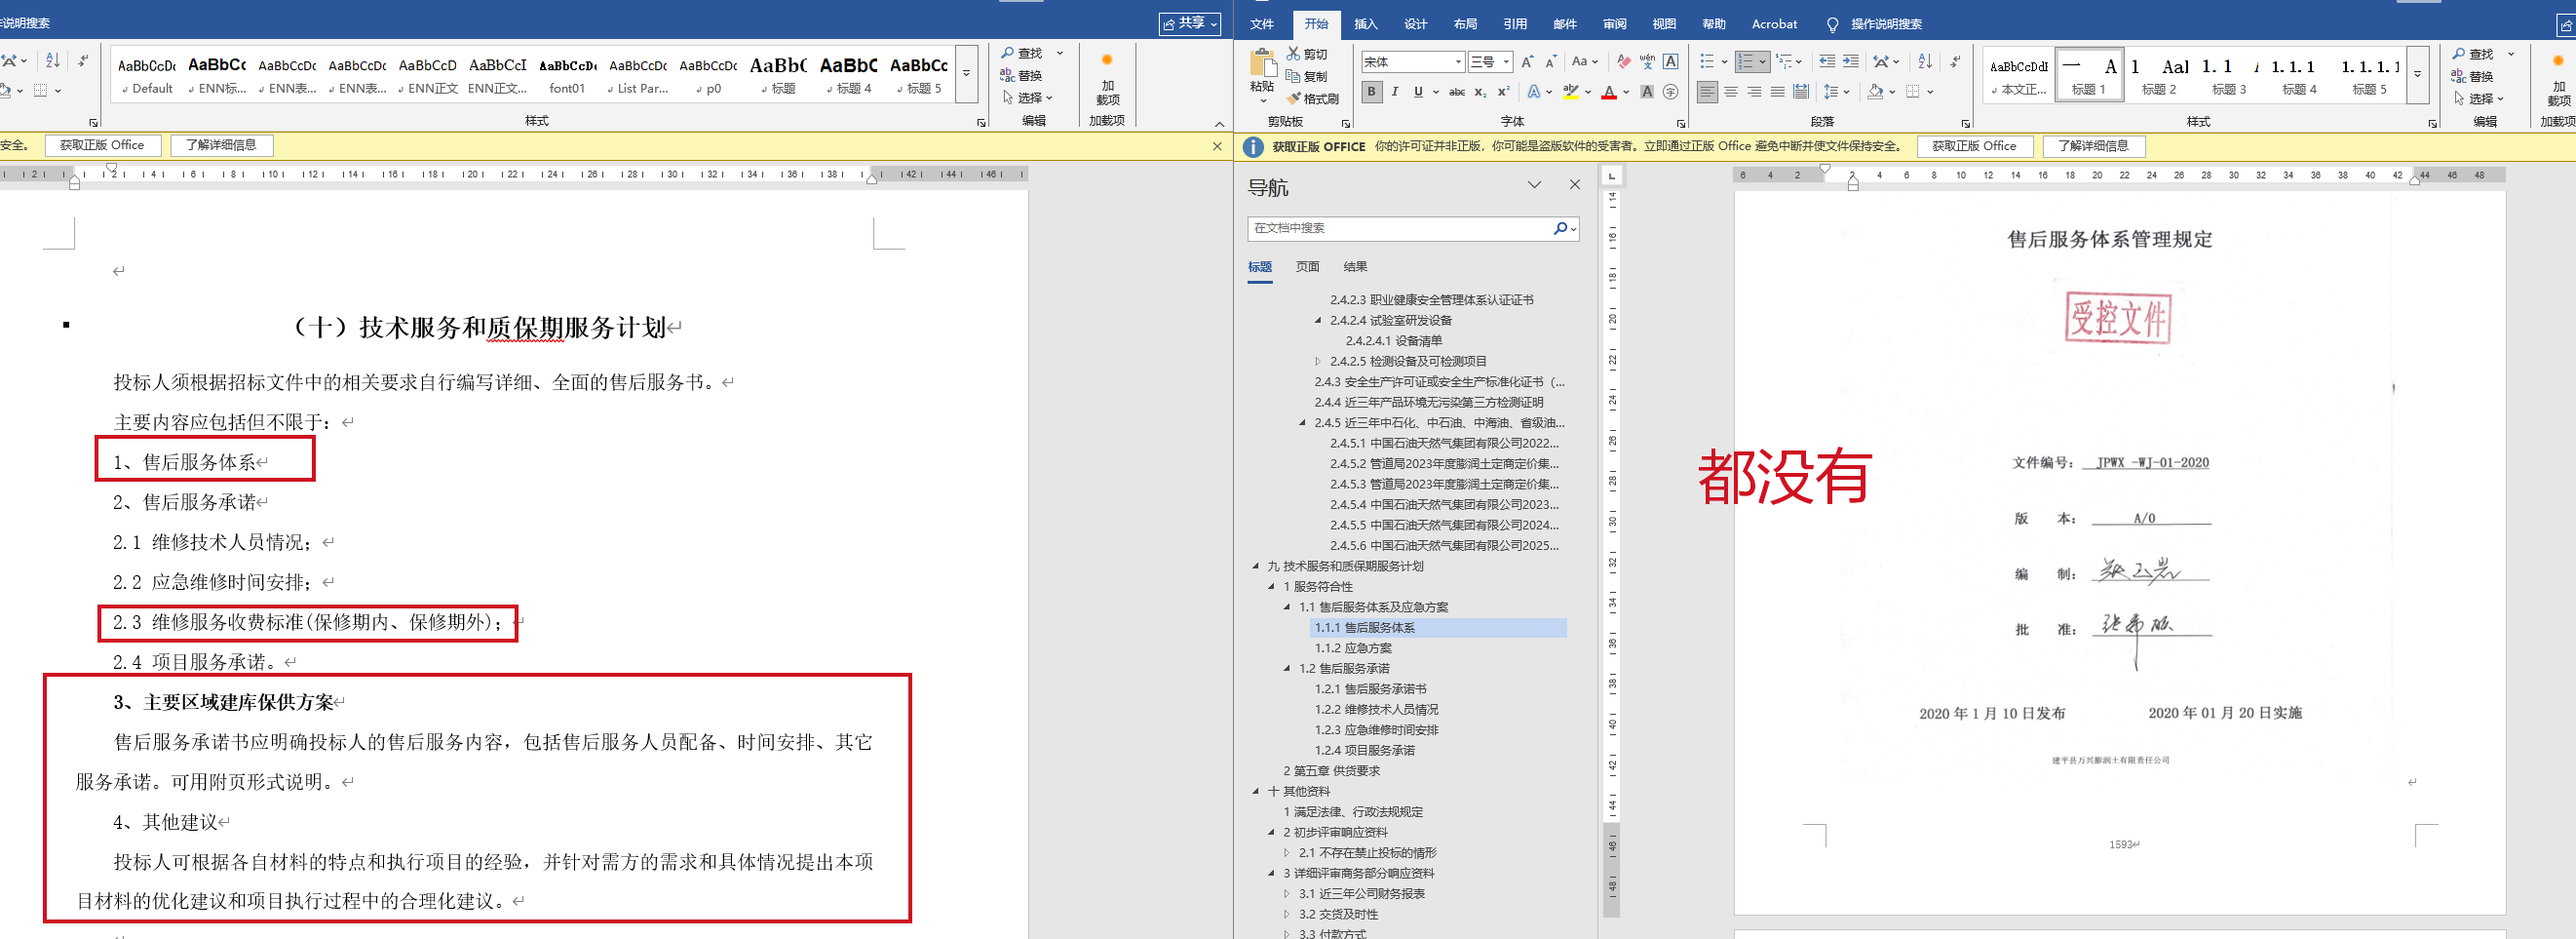The image size is (2576, 939).
Task: Toggle Italic formatting in right window
Action: 1395,92
